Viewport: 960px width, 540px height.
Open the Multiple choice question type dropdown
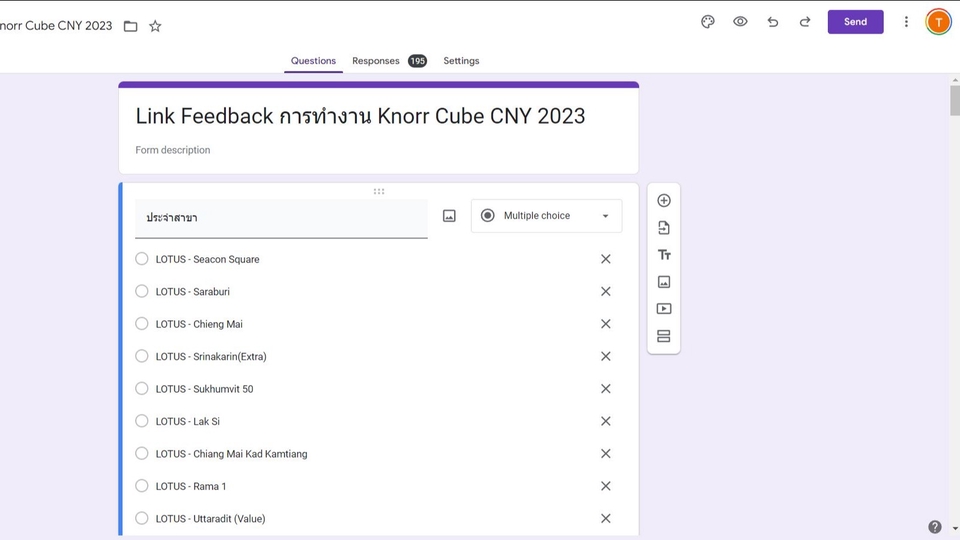pos(546,216)
